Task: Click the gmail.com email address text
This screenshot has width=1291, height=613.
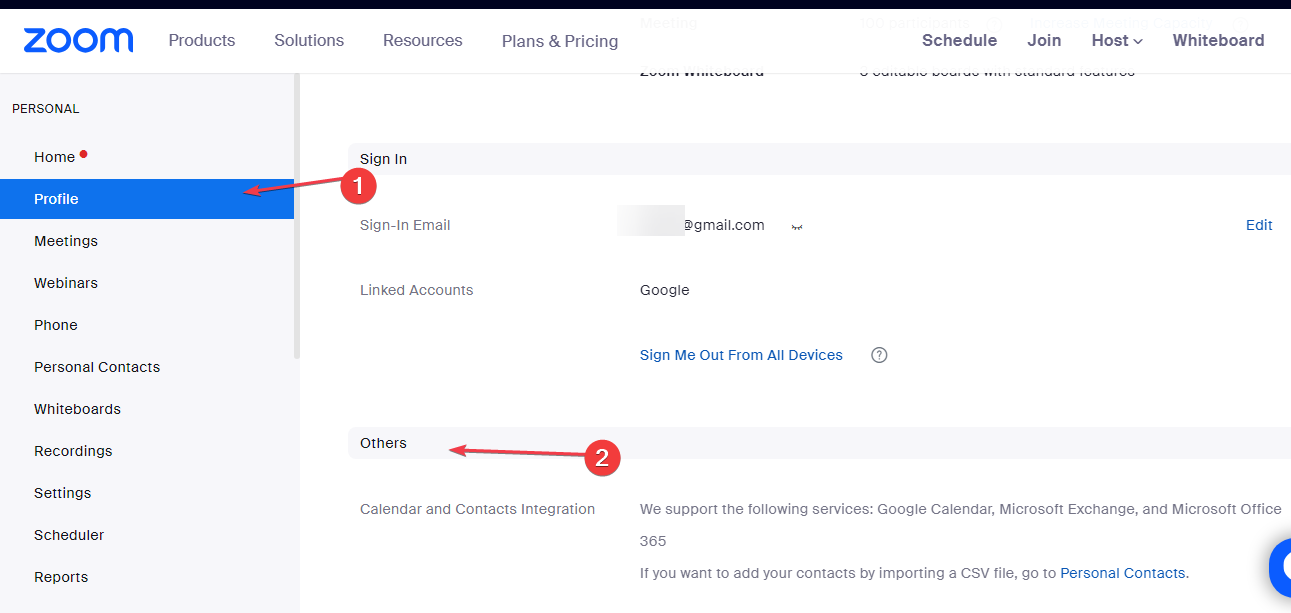Action: click(724, 225)
